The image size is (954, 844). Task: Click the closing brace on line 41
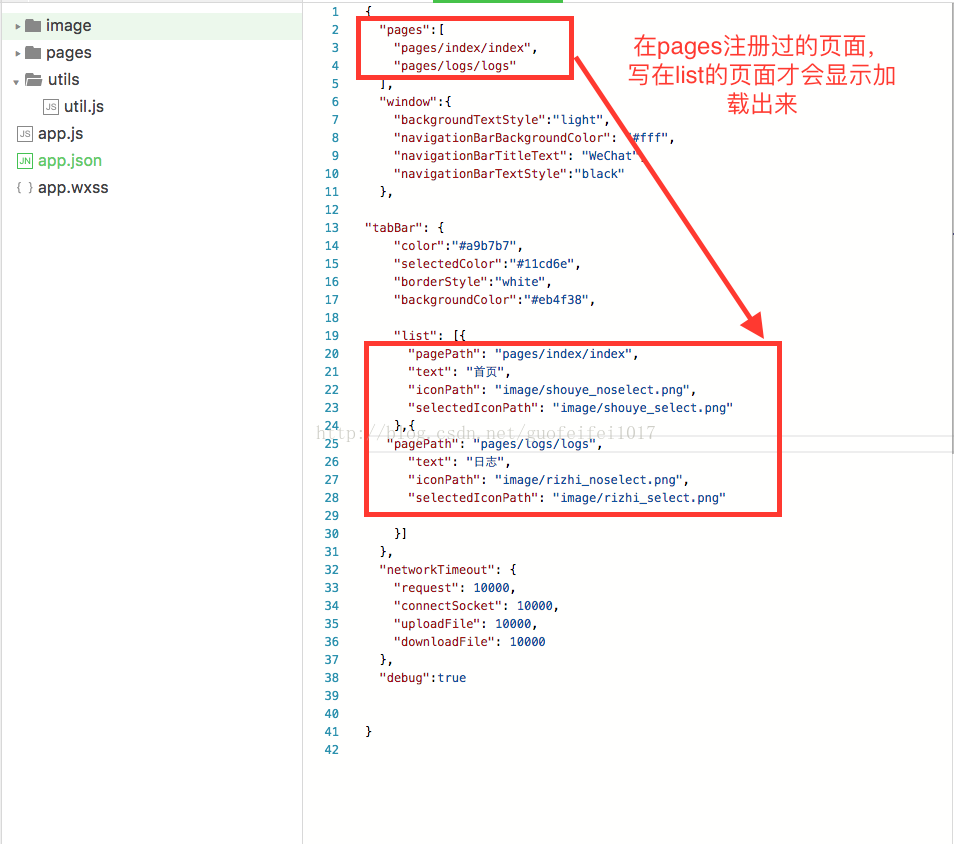pos(368,731)
